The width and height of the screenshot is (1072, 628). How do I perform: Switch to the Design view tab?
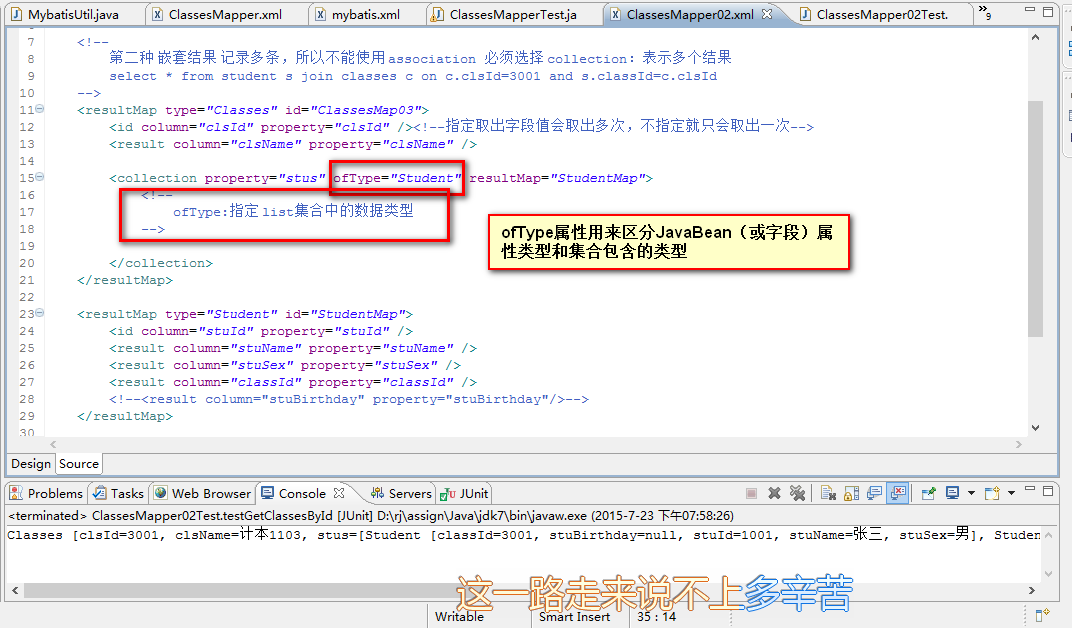point(31,463)
